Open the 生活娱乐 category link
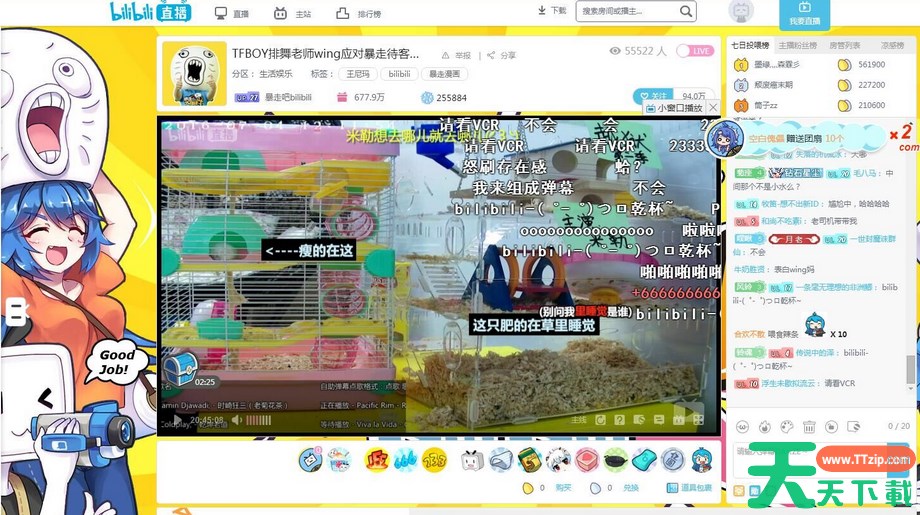 (x=276, y=74)
